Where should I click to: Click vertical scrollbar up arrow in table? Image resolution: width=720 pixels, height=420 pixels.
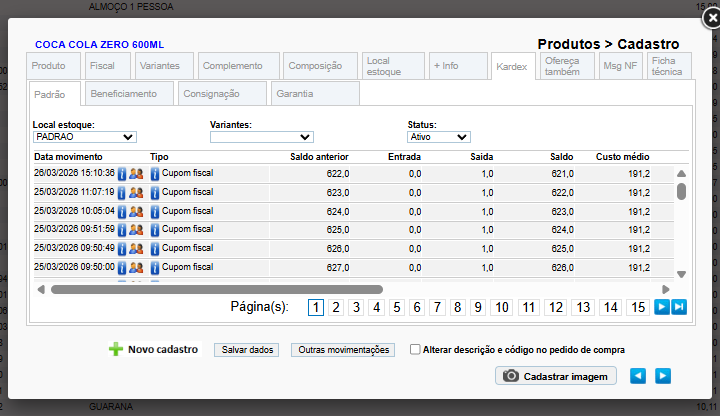(681, 174)
